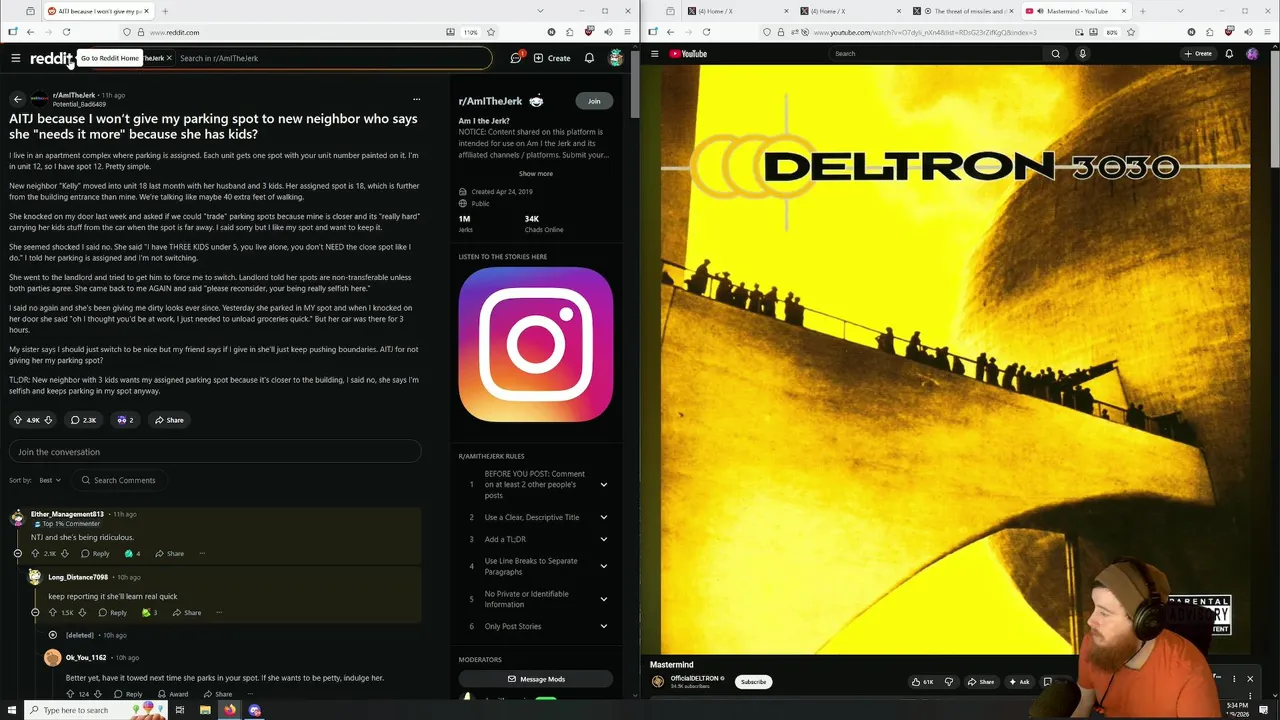This screenshot has width=1280, height=720.
Task: Switch to the AITJ Reddit browser tab
Action: click(x=98, y=11)
